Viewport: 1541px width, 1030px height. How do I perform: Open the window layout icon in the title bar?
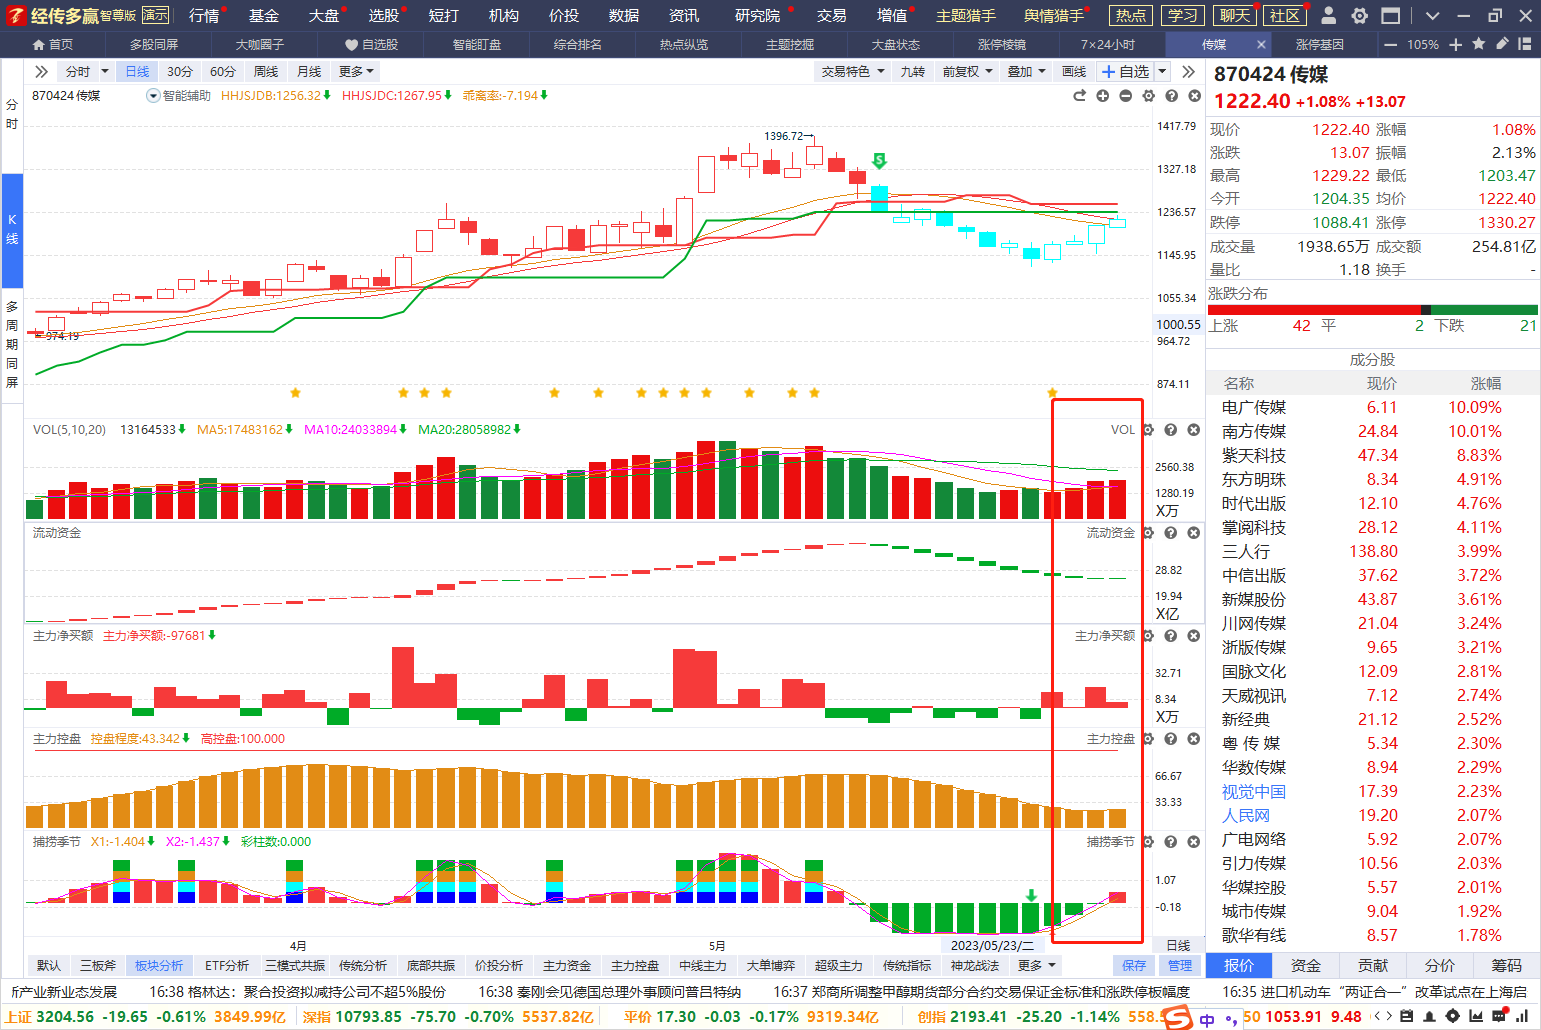[1390, 15]
